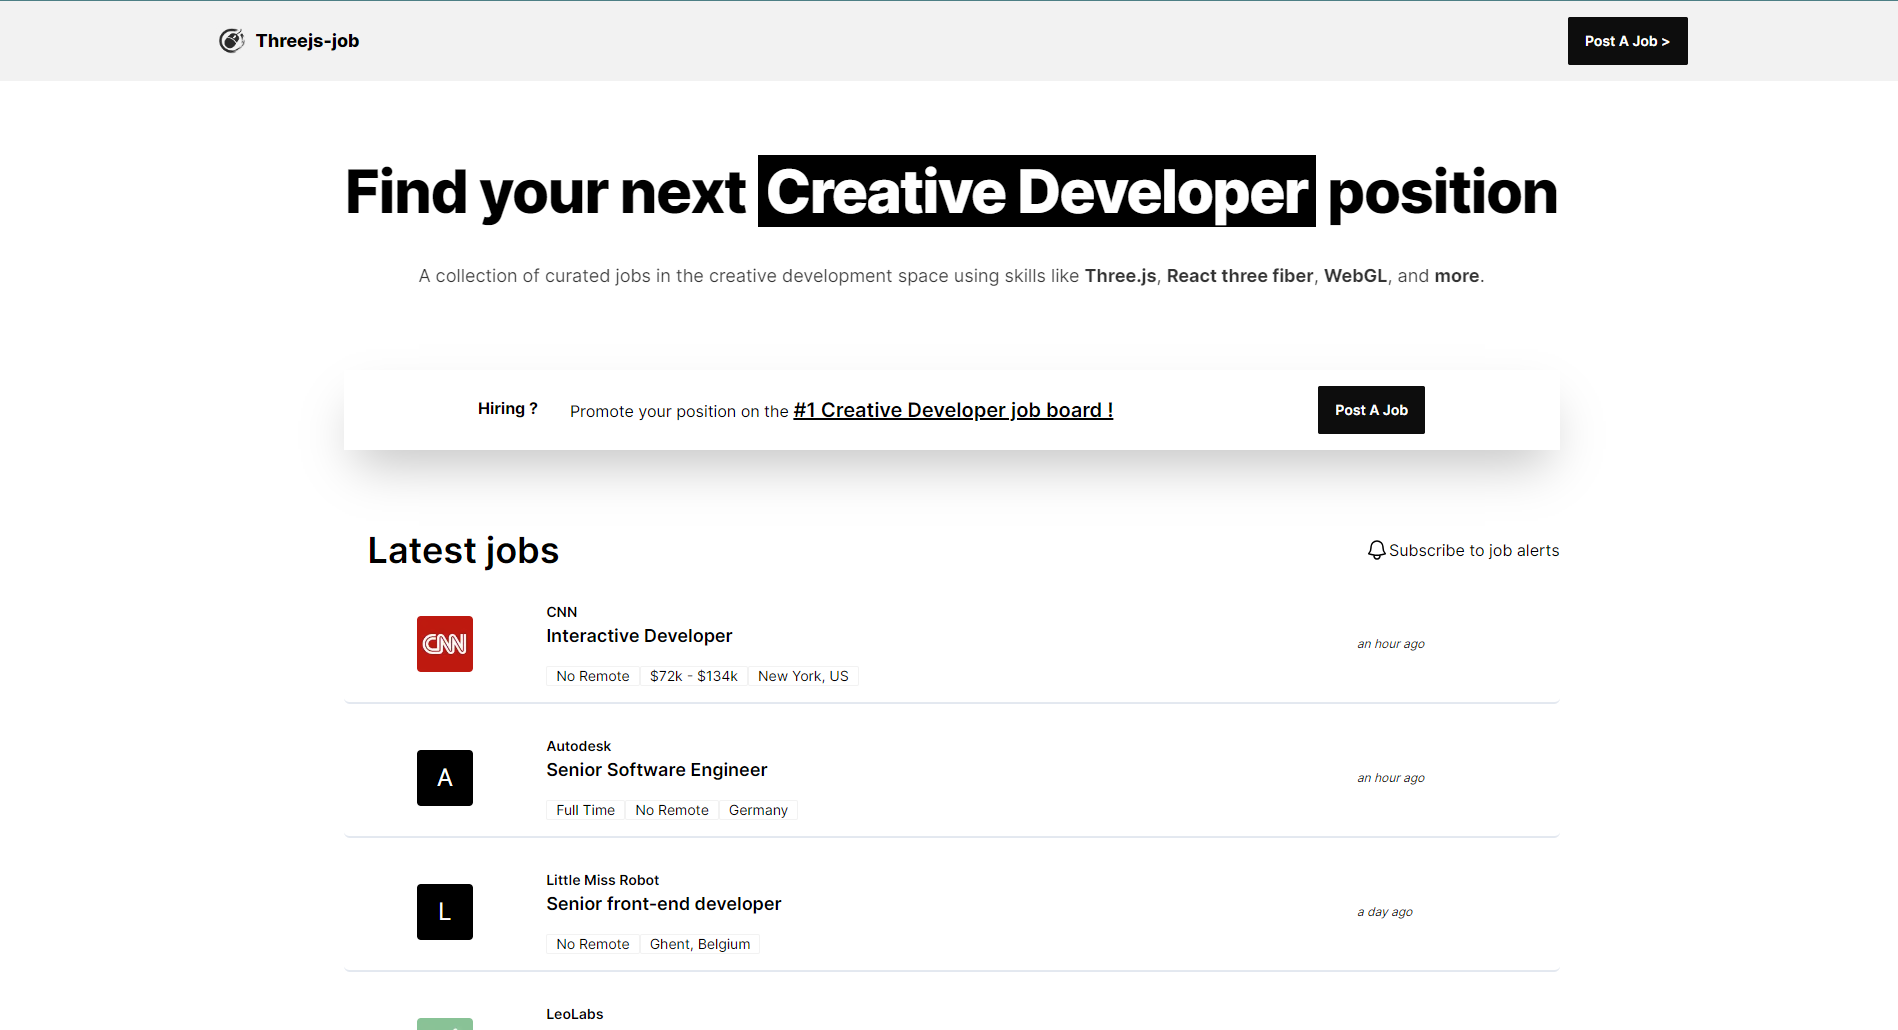Click the header 'Post A Job >' button
1898x1030 pixels.
(x=1627, y=41)
